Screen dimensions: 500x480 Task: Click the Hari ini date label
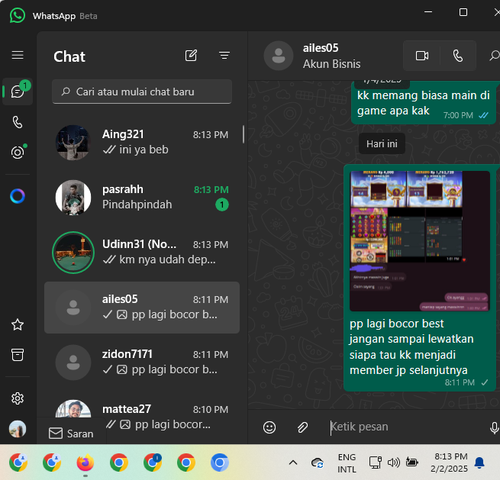point(382,144)
